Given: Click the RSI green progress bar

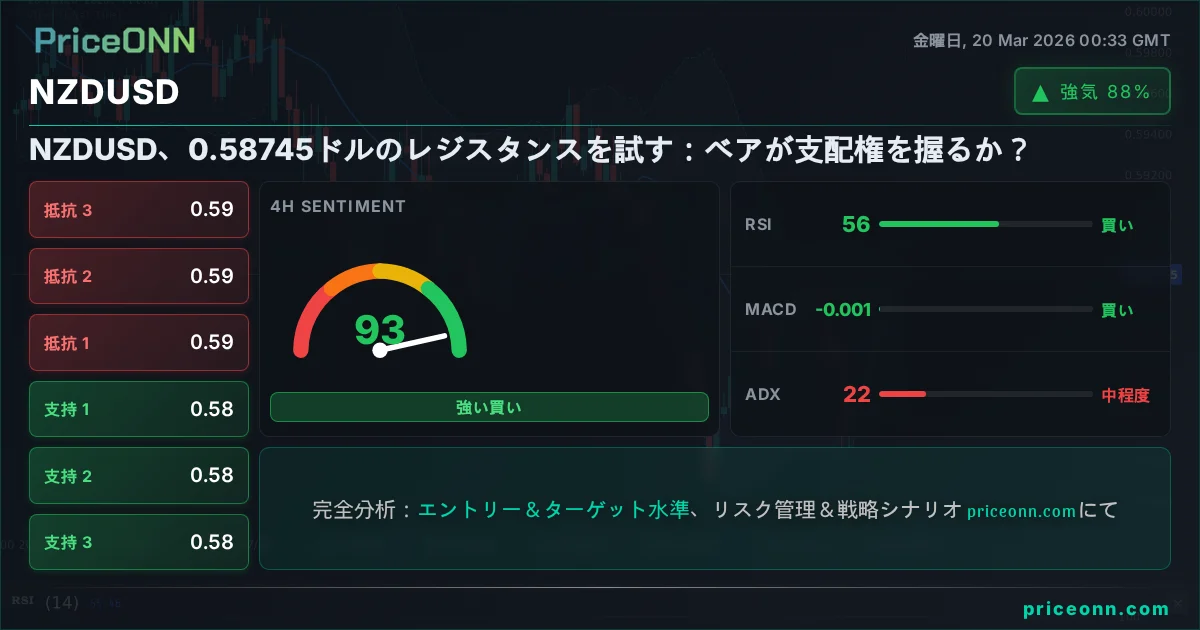Looking at the screenshot, I should click(x=938, y=224).
